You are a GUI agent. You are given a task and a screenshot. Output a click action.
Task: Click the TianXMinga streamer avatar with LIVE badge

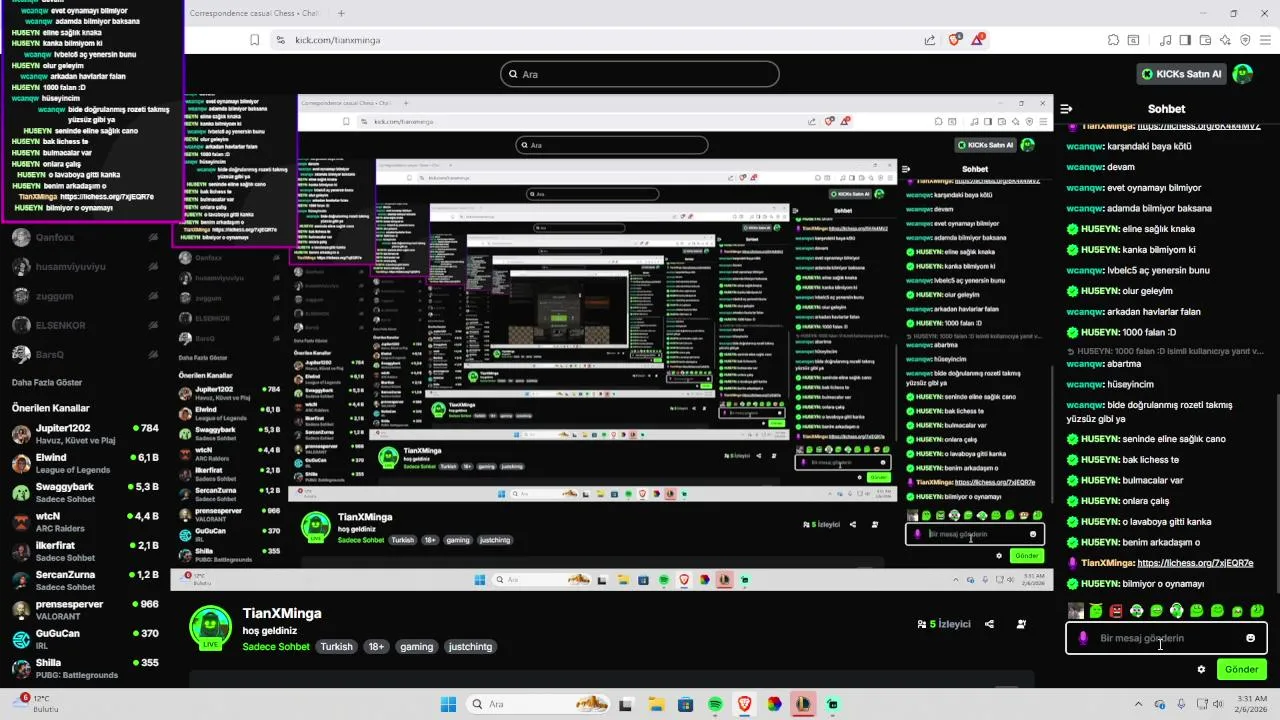211,627
